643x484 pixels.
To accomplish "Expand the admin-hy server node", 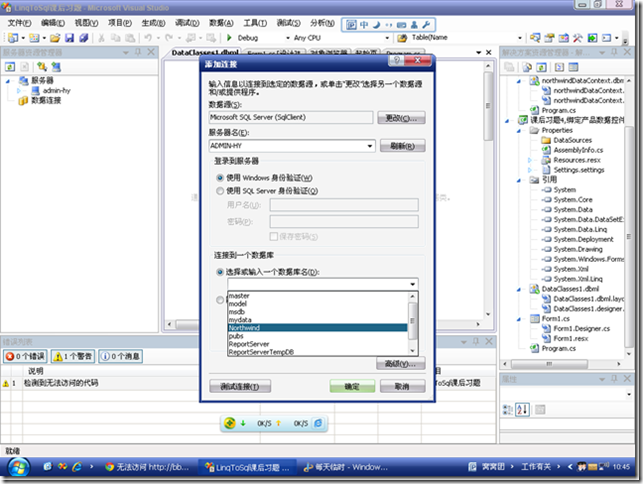I will click(x=19, y=91).
